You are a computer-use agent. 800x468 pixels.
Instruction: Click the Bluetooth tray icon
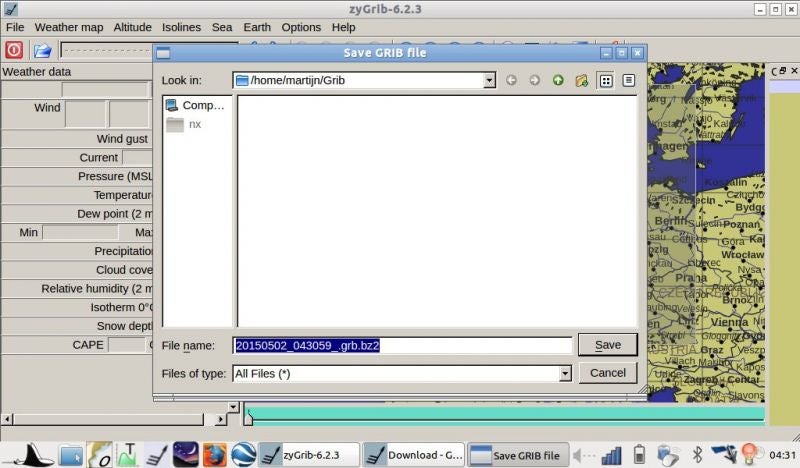click(696, 455)
